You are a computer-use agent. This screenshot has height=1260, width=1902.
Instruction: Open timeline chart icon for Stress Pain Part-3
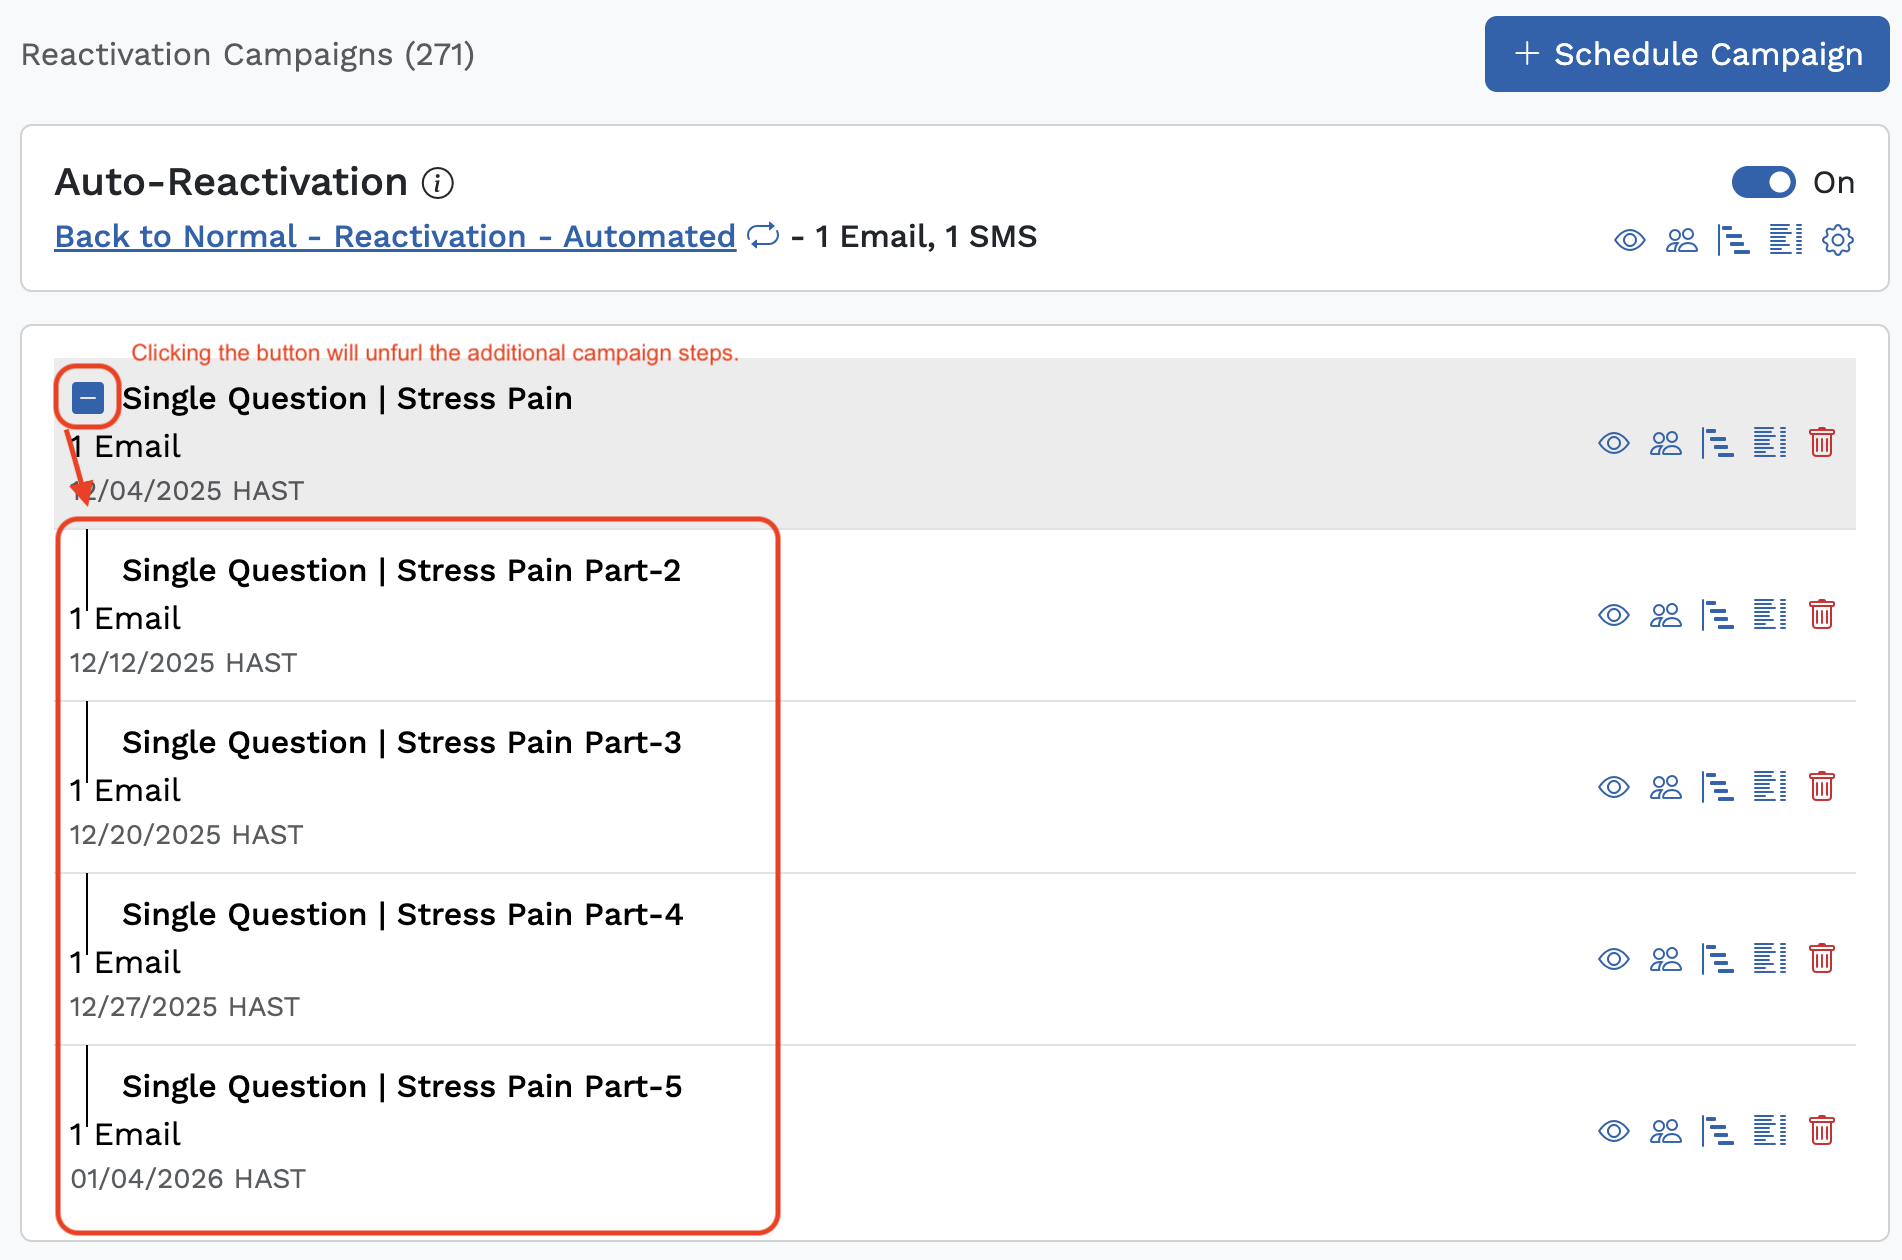click(1718, 787)
